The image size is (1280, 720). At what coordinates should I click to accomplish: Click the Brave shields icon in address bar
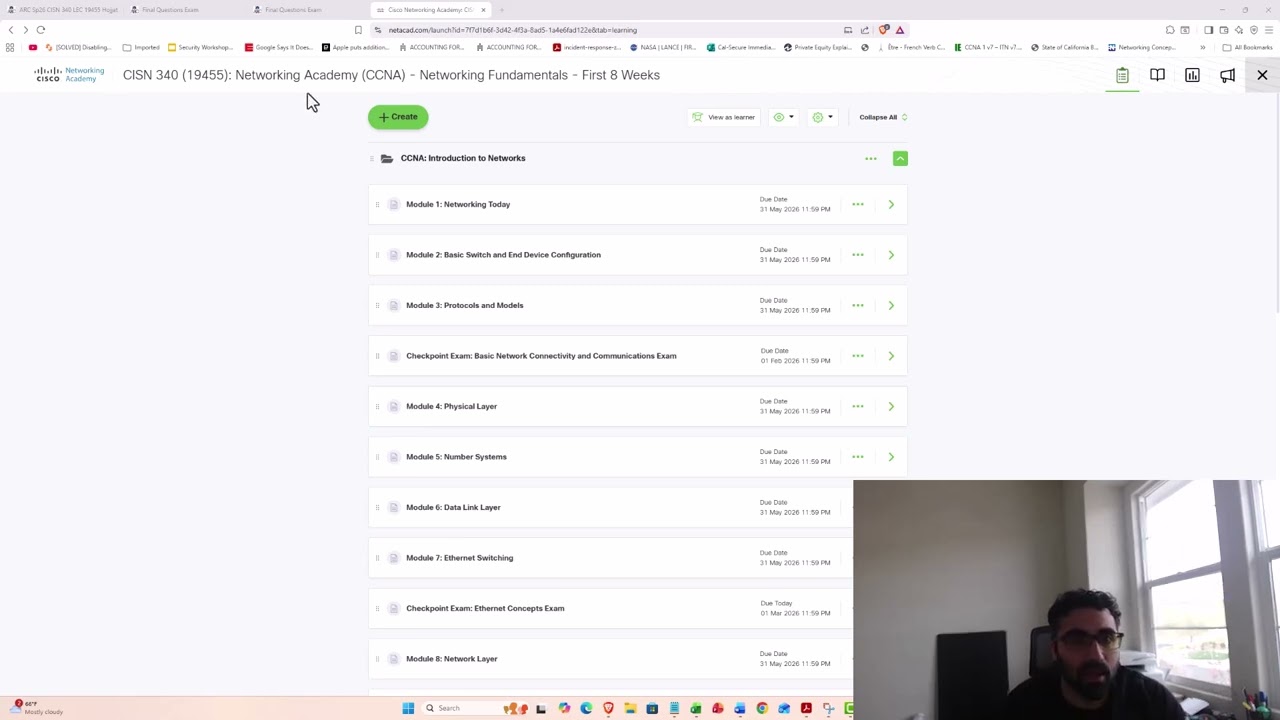pos(884,30)
